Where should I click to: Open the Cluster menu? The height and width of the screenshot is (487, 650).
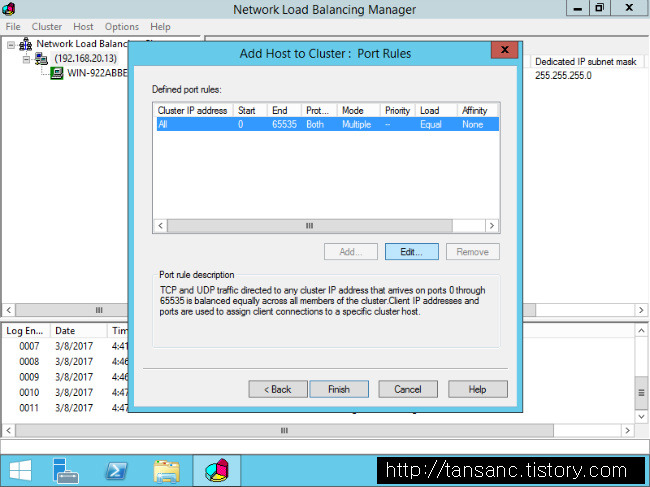47,27
